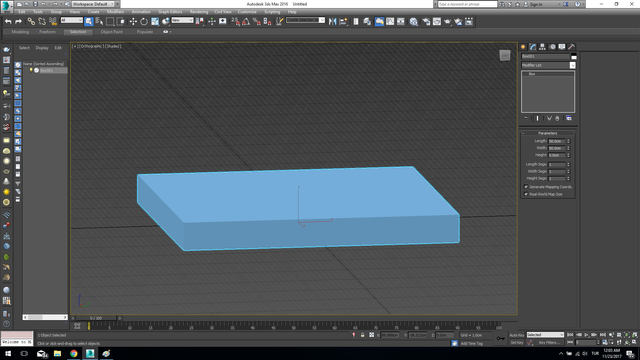Open the reference coordinate system View dropdown
This screenshot has width=640, height=360.
[x=182, y=20]
